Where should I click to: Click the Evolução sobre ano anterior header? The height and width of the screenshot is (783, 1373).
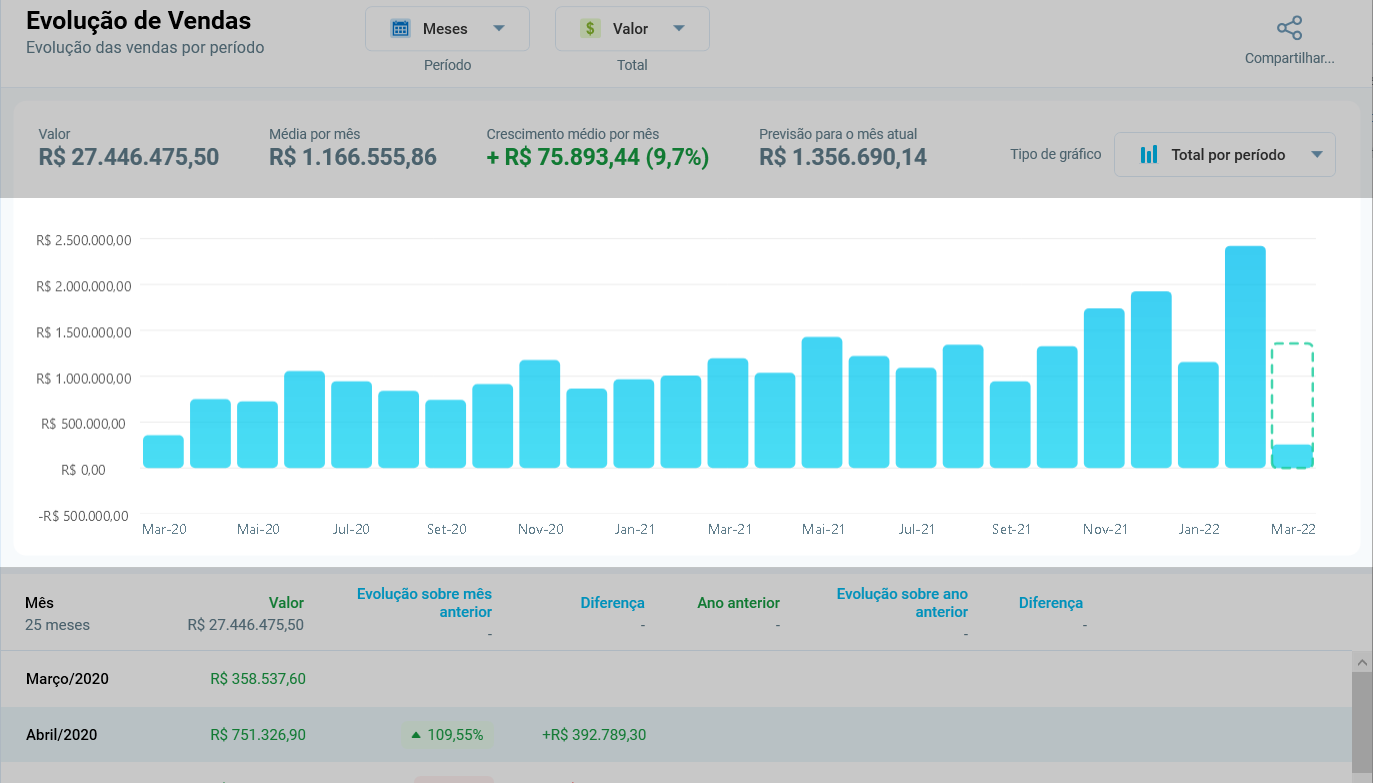tap(902, 603)
